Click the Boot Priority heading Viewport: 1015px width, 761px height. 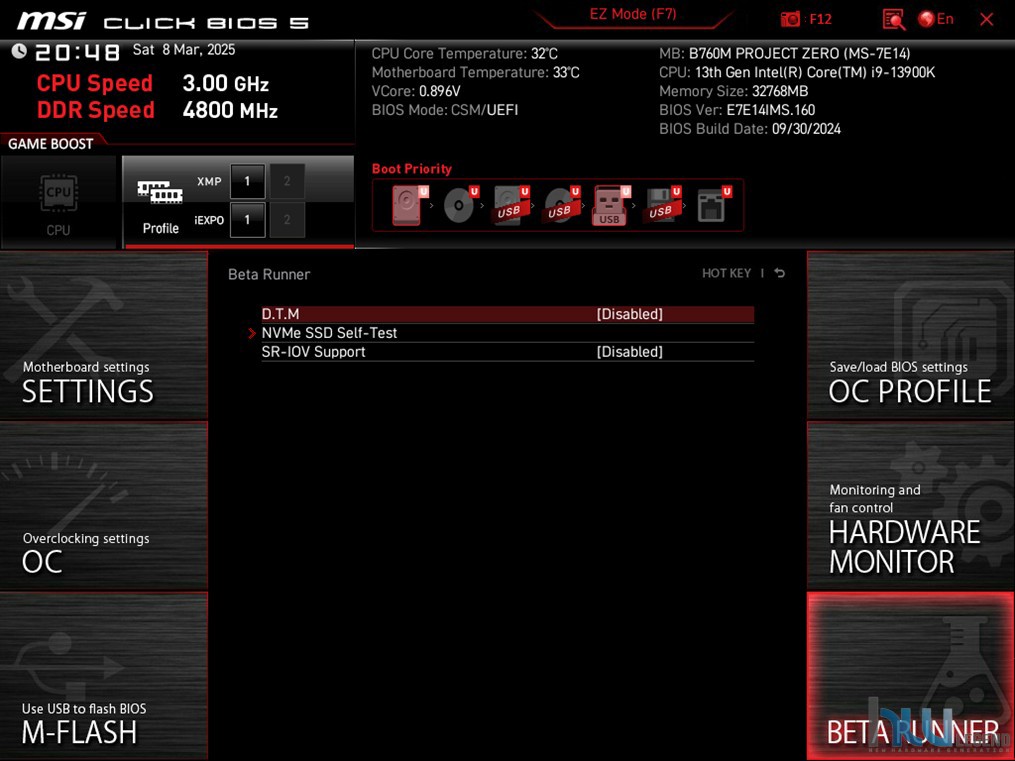coord(412,169)
